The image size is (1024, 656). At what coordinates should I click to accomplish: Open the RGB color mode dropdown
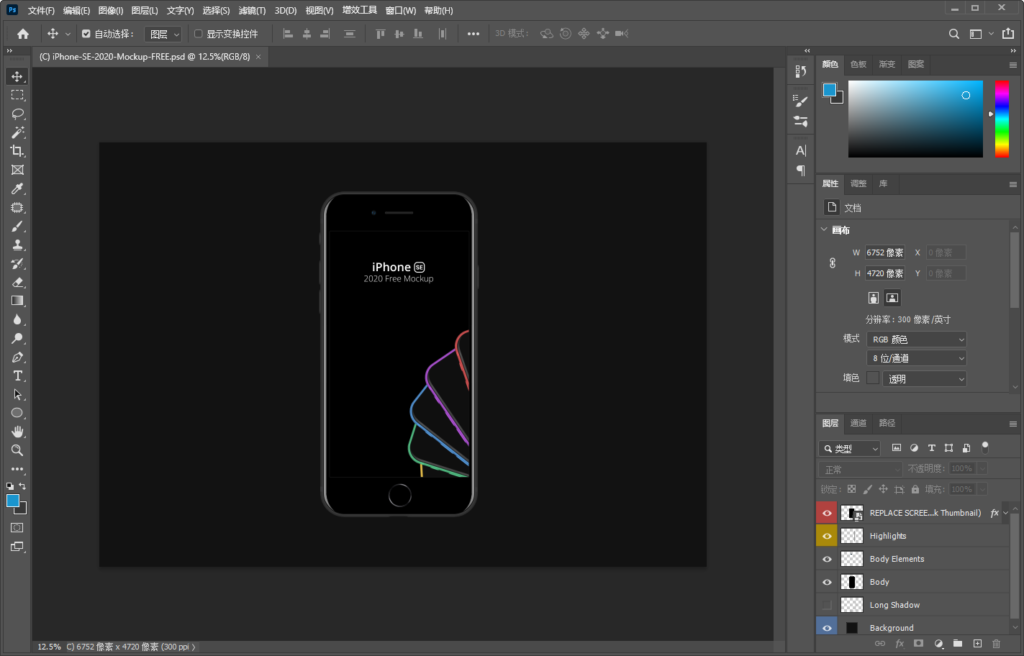pyautogui.click(x=916, y=339)
